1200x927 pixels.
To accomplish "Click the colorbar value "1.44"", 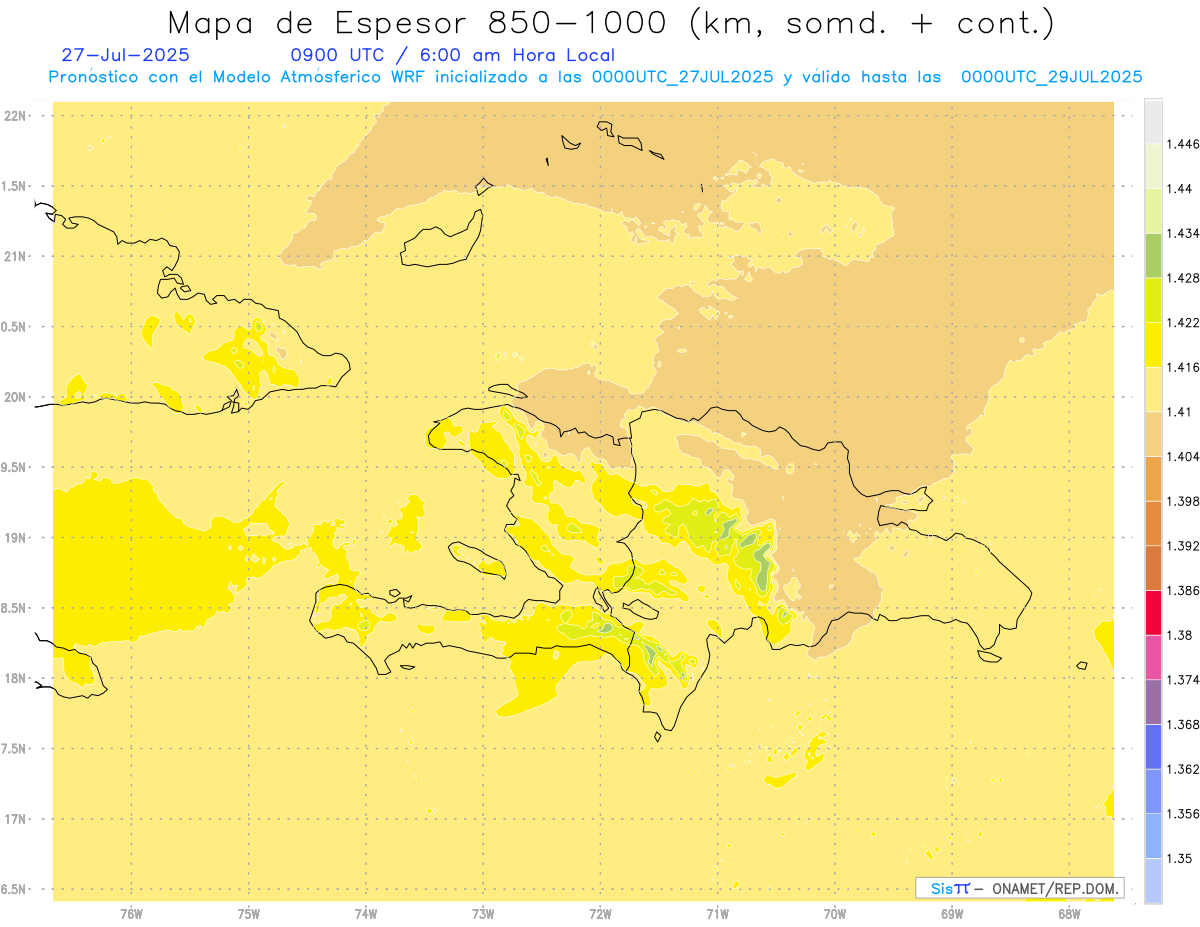I will tap(1180, 189).
